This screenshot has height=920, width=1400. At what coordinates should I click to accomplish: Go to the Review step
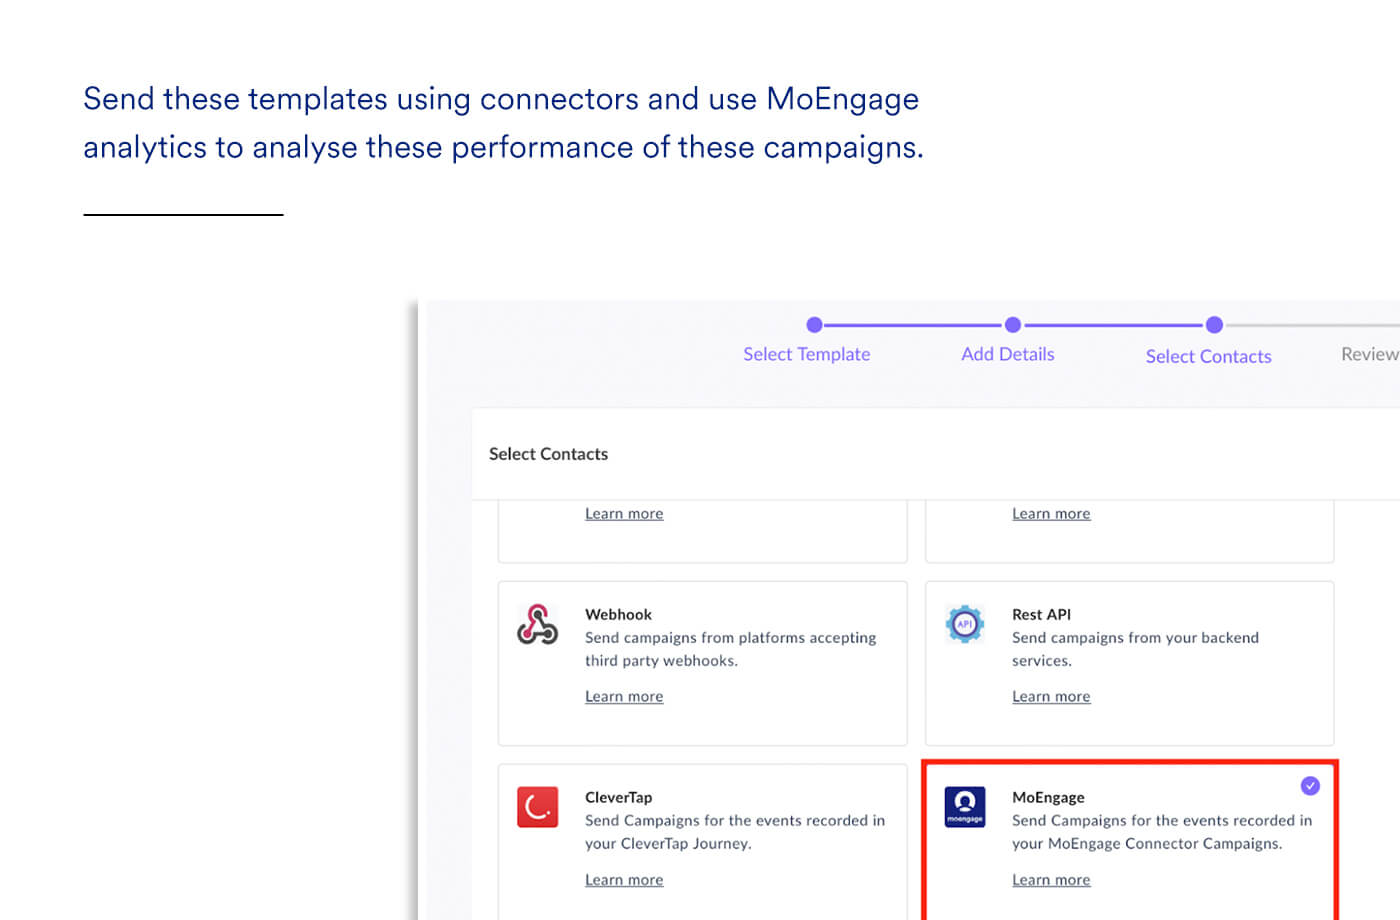tap(1369, 354)
